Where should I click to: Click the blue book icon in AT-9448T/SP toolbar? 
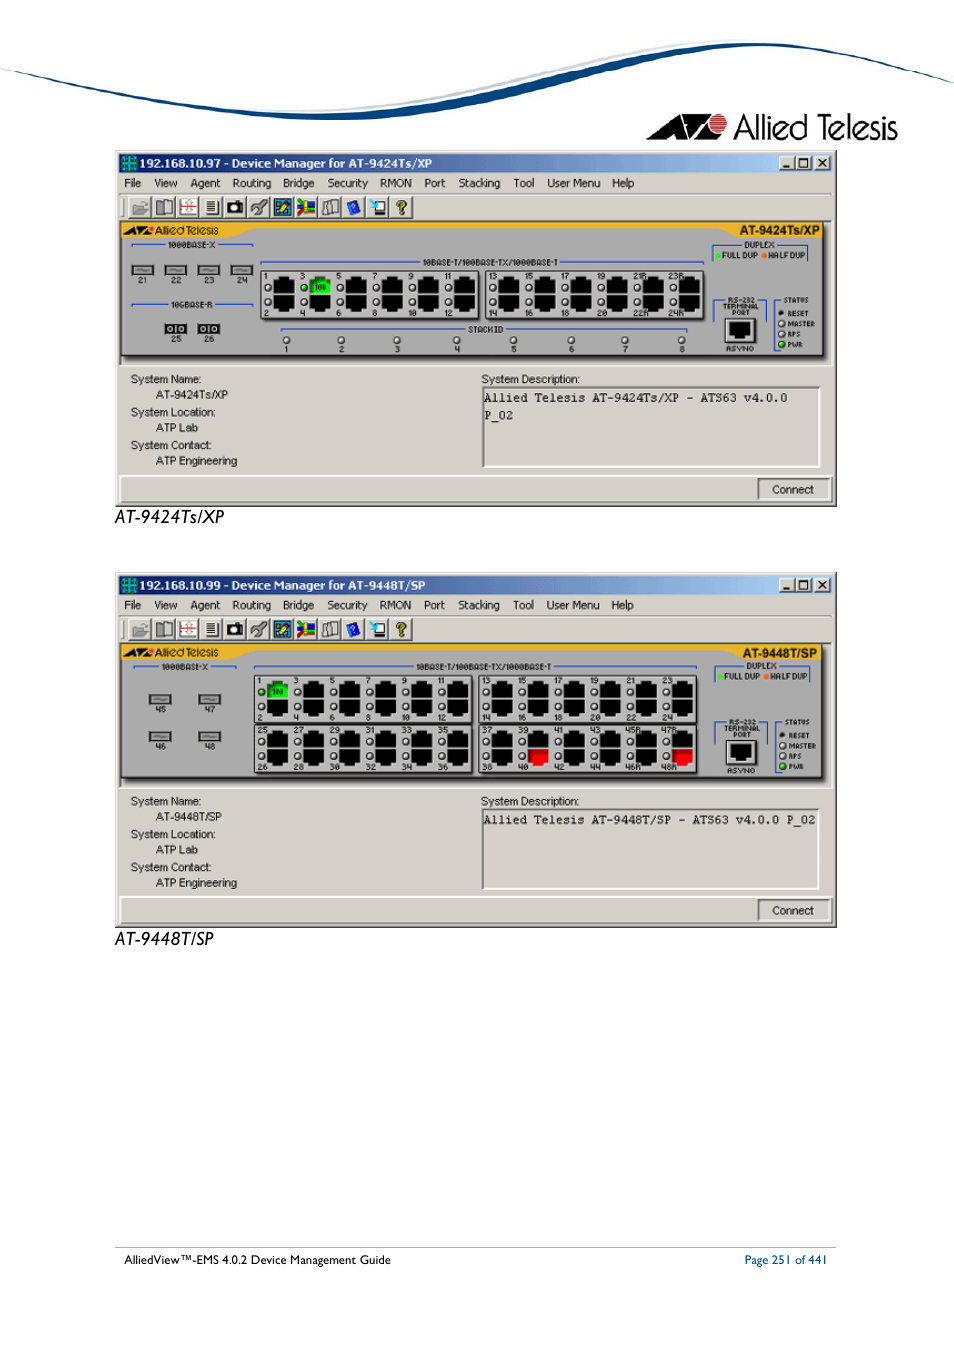click(353, 629)
